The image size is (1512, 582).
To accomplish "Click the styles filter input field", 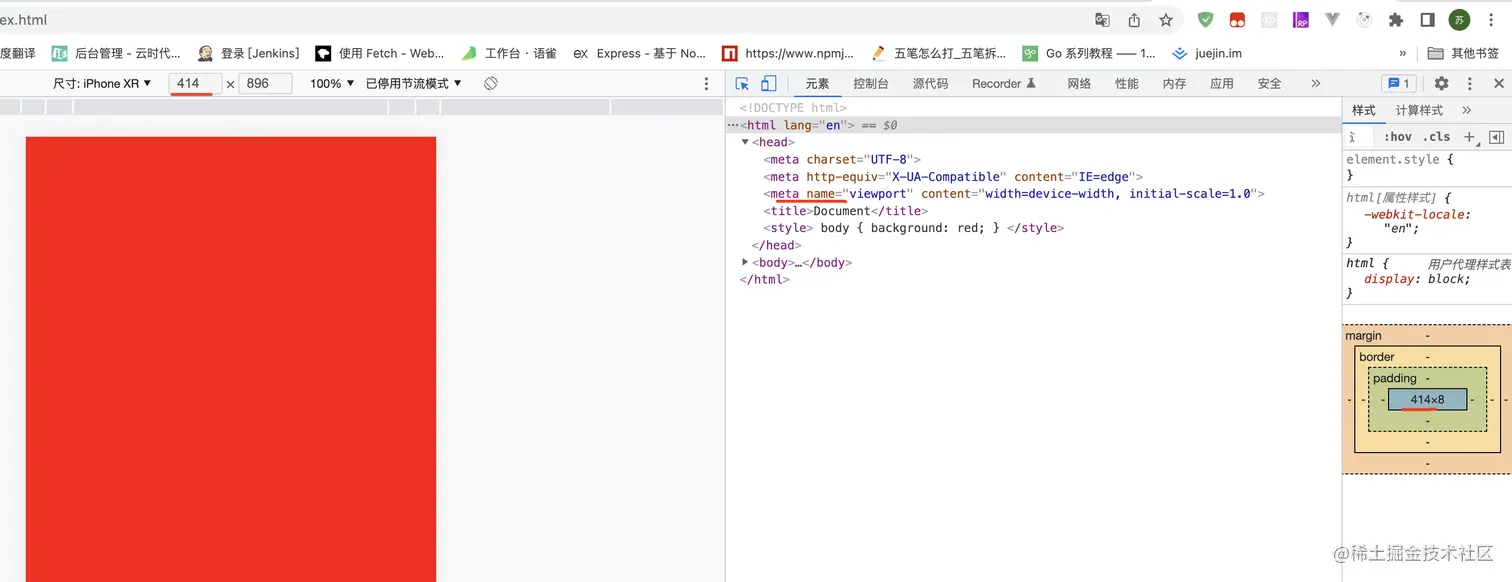I will pyautogui.click(x=1360, y=137).
